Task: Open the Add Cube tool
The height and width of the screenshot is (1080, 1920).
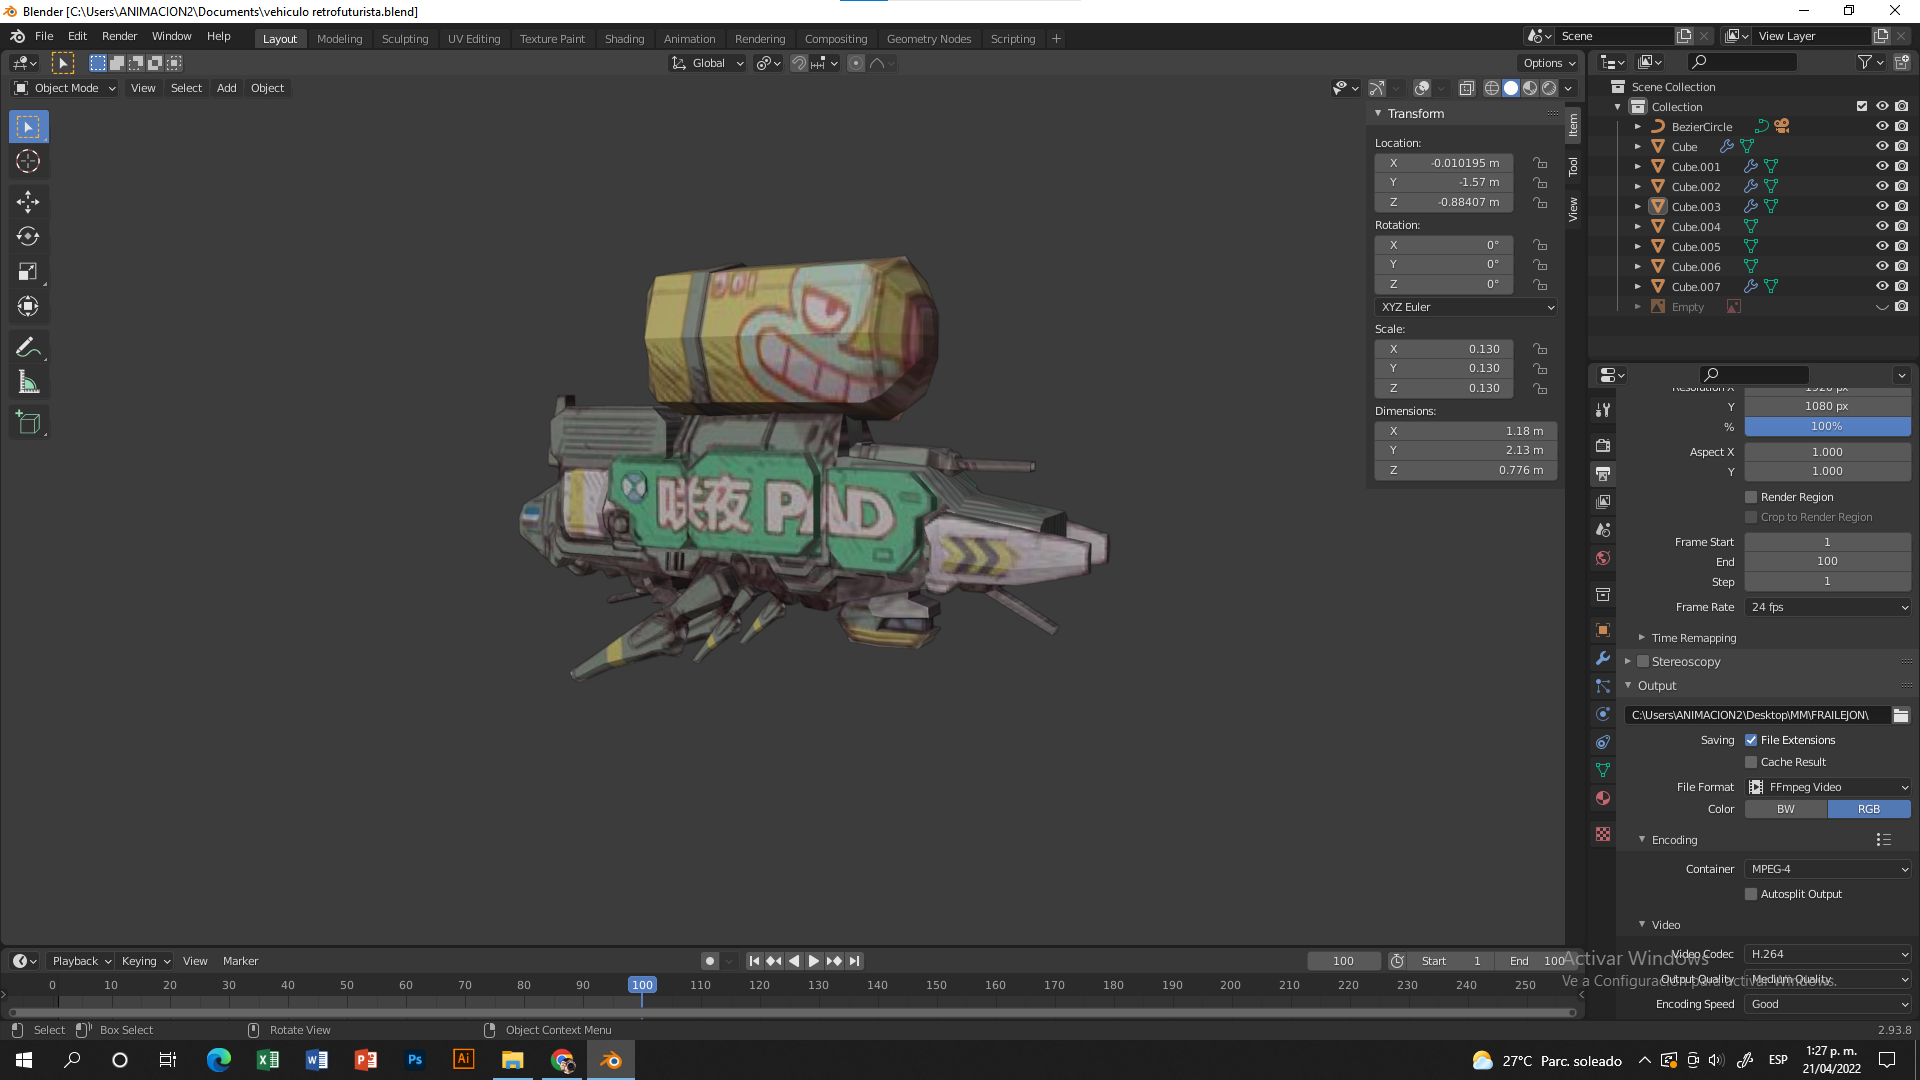Action: tap(28, 421)
